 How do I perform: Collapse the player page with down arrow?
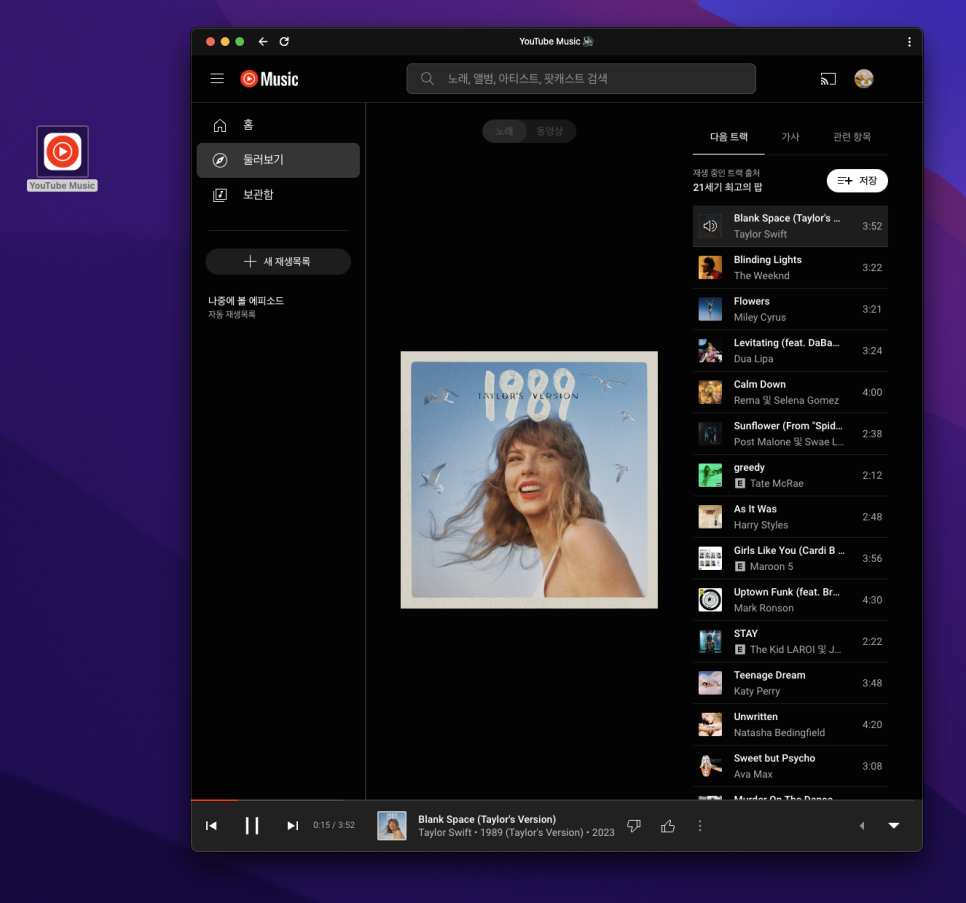894,826
